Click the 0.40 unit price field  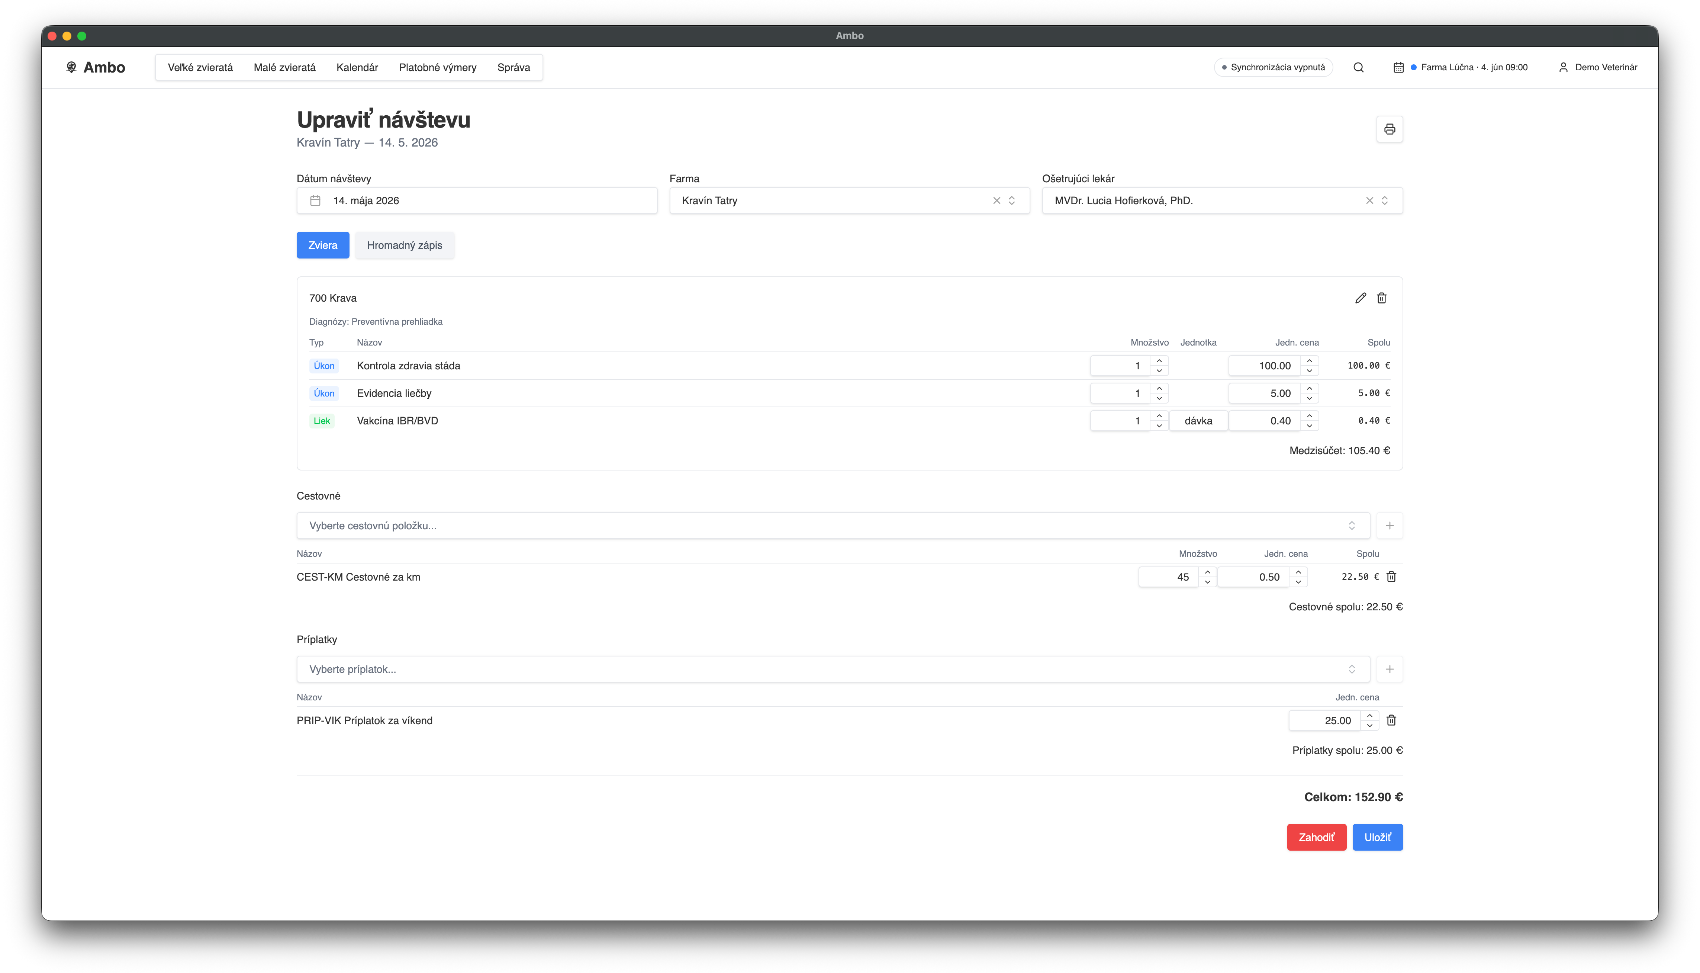tap(1266, 421)
